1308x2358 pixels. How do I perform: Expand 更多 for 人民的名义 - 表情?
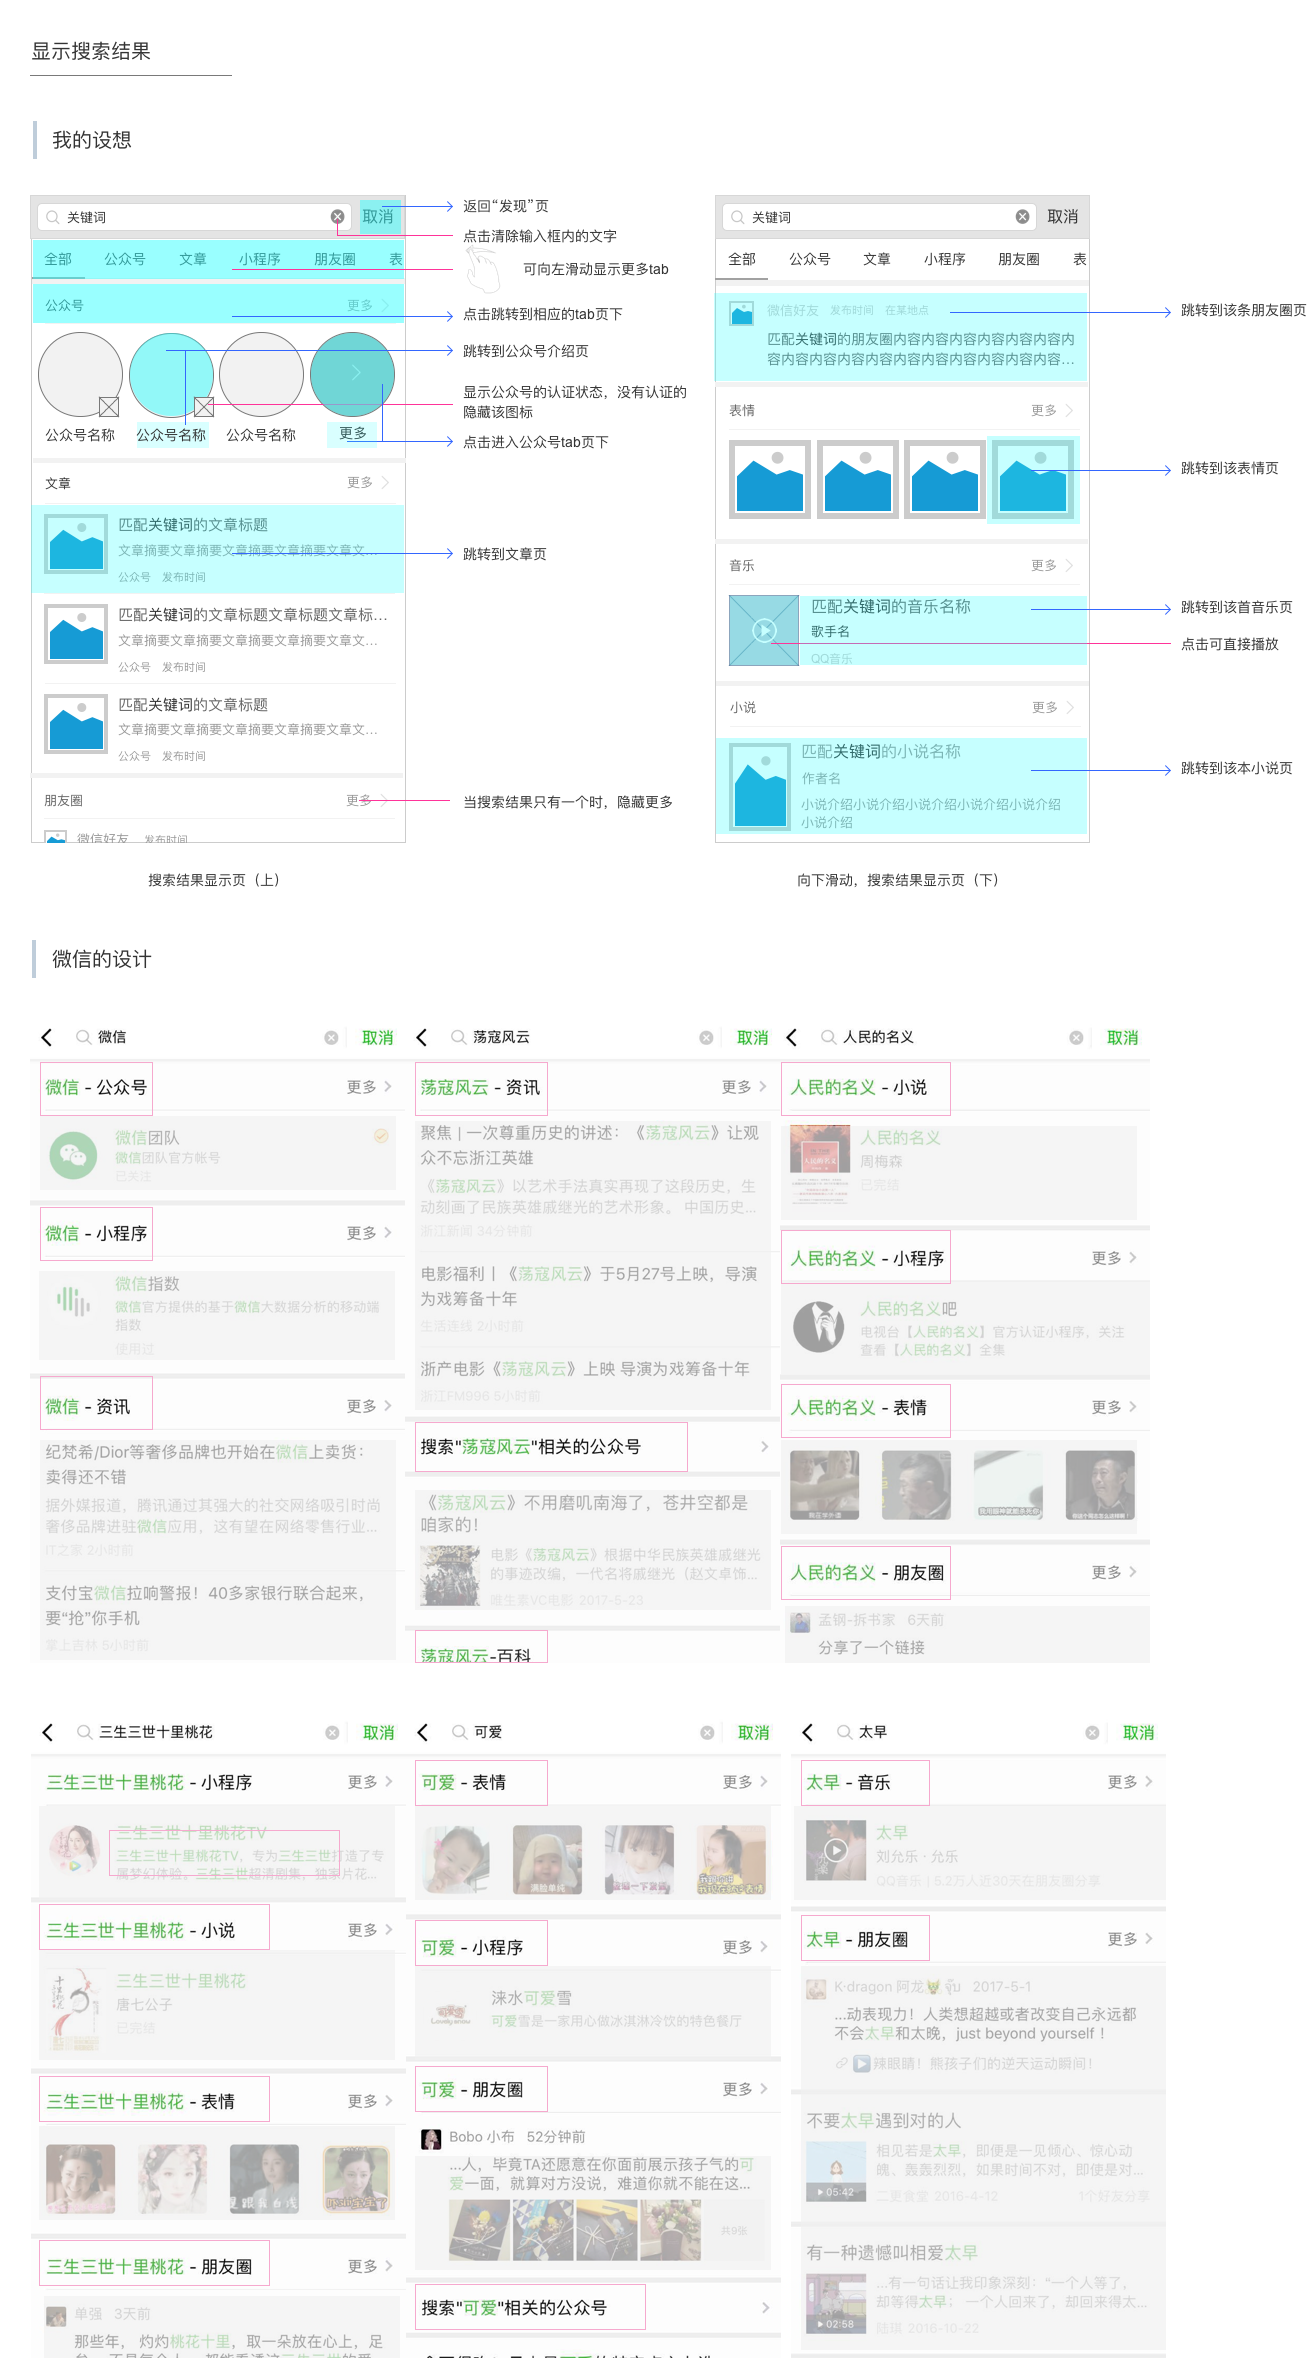pos(1114,1407)
